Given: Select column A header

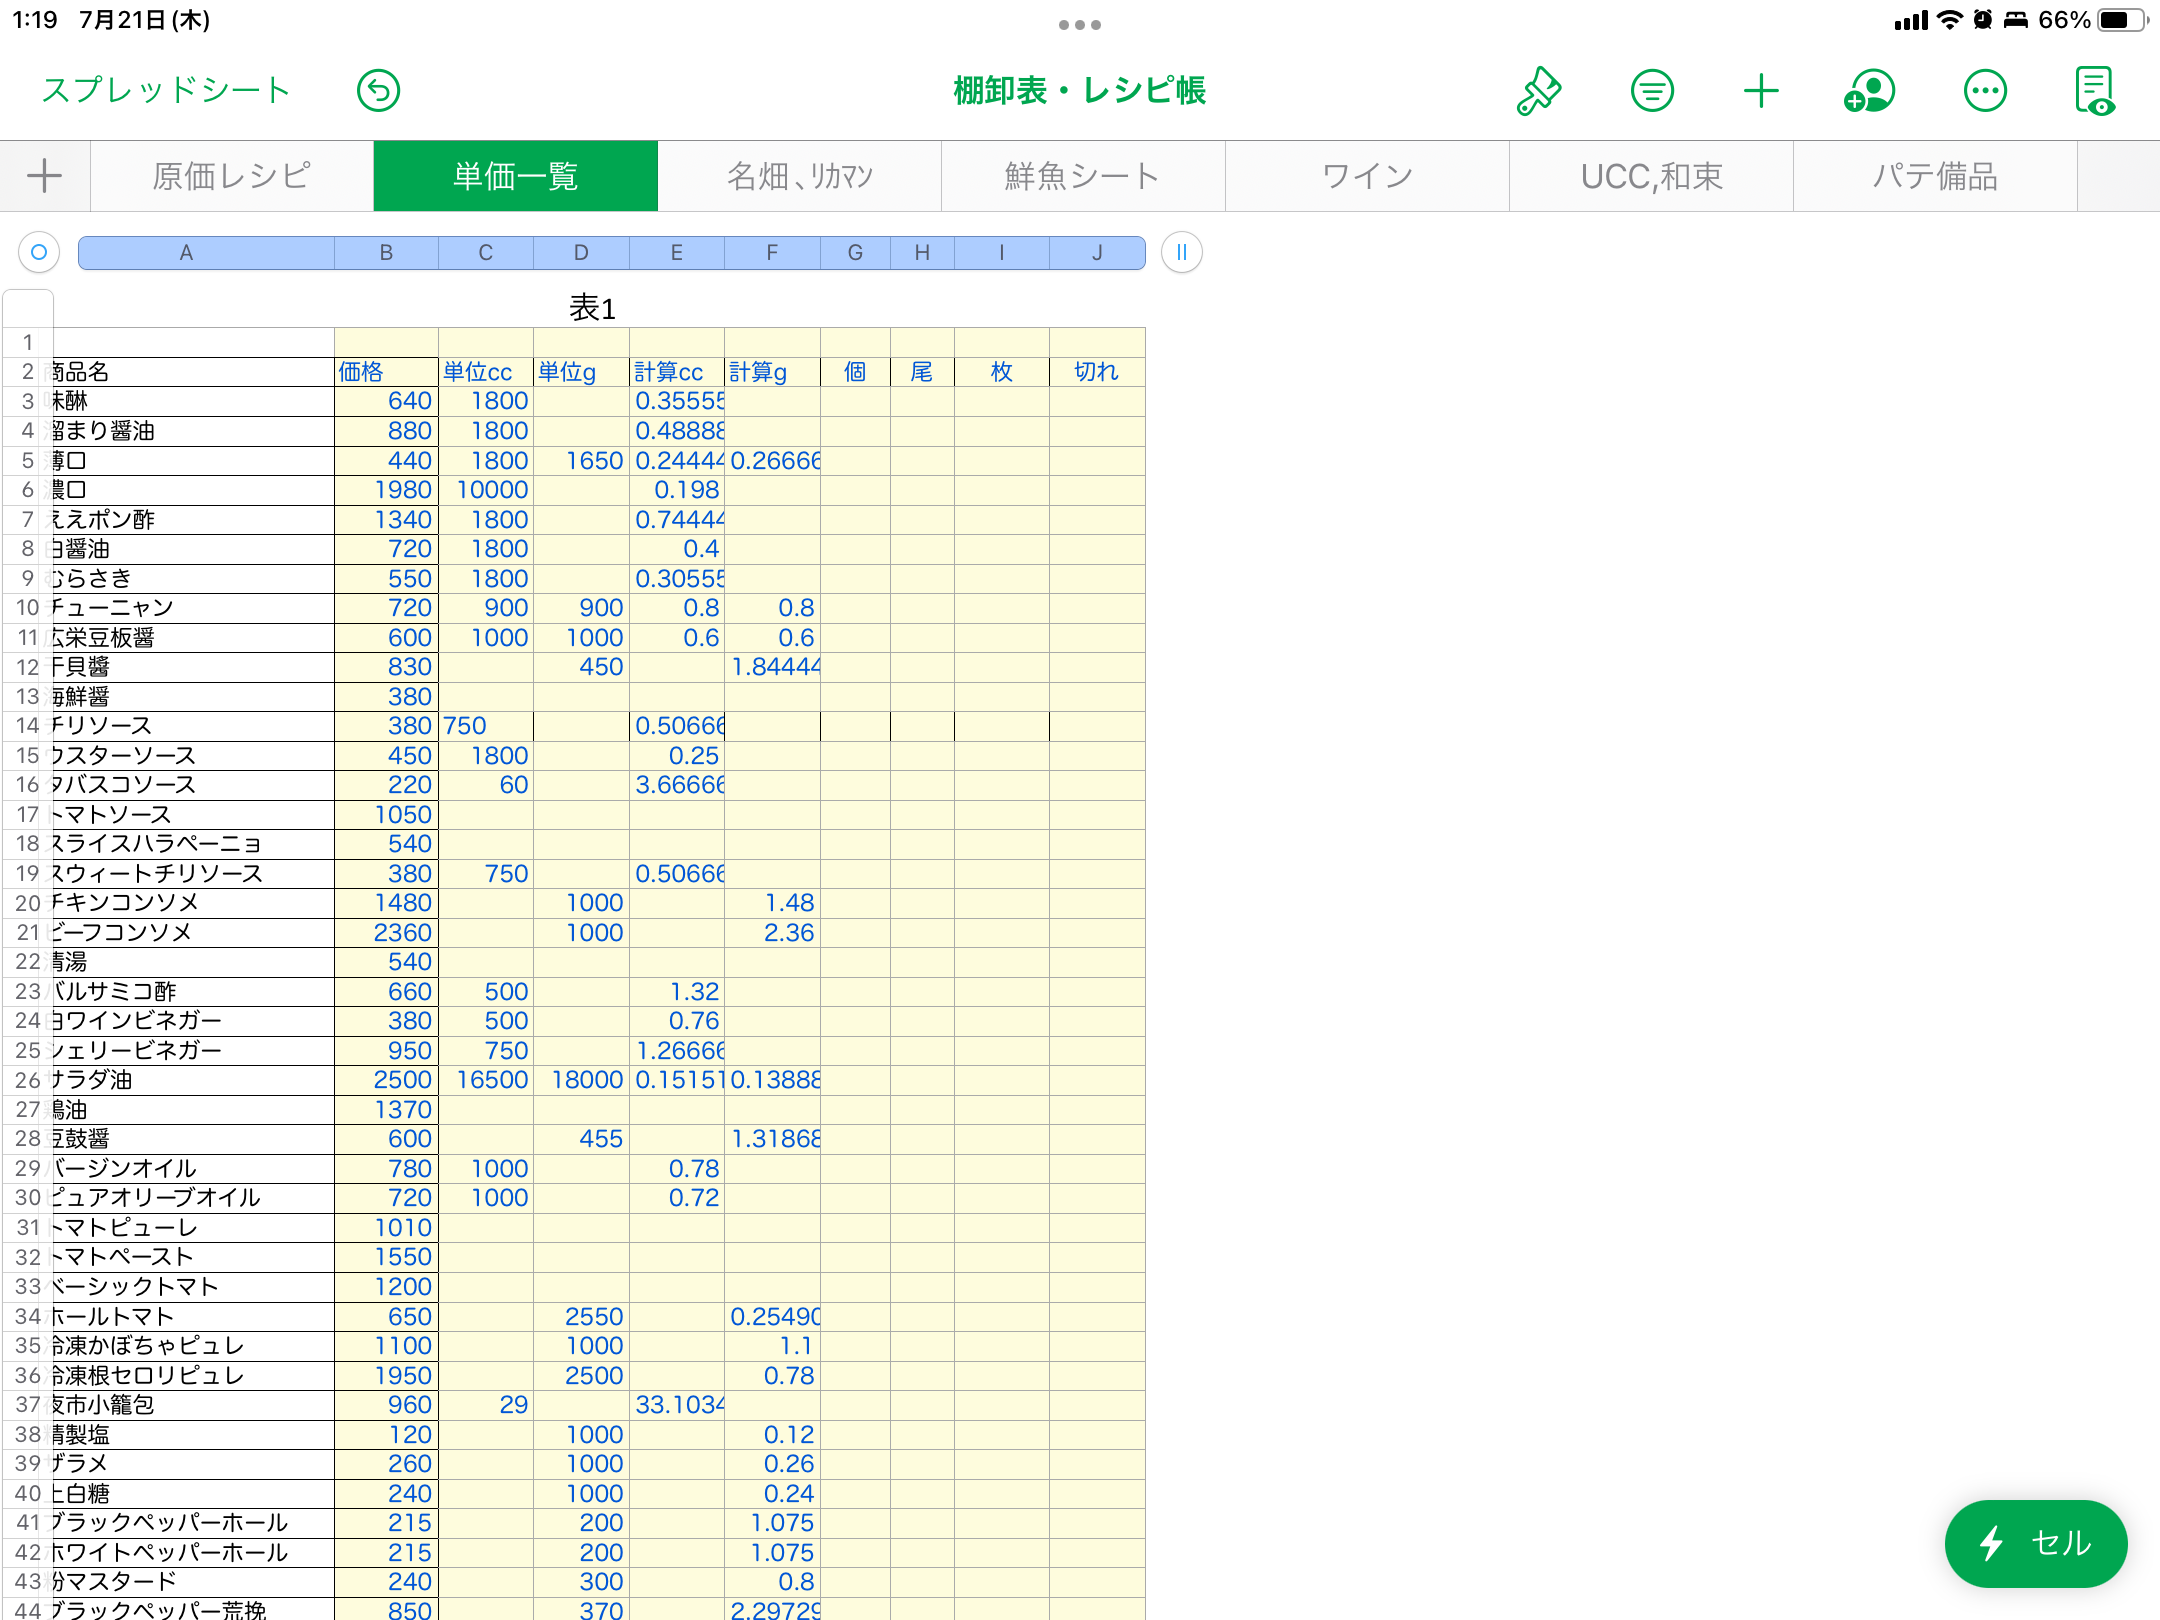Looking at the screenshot, I should [186, 253].
